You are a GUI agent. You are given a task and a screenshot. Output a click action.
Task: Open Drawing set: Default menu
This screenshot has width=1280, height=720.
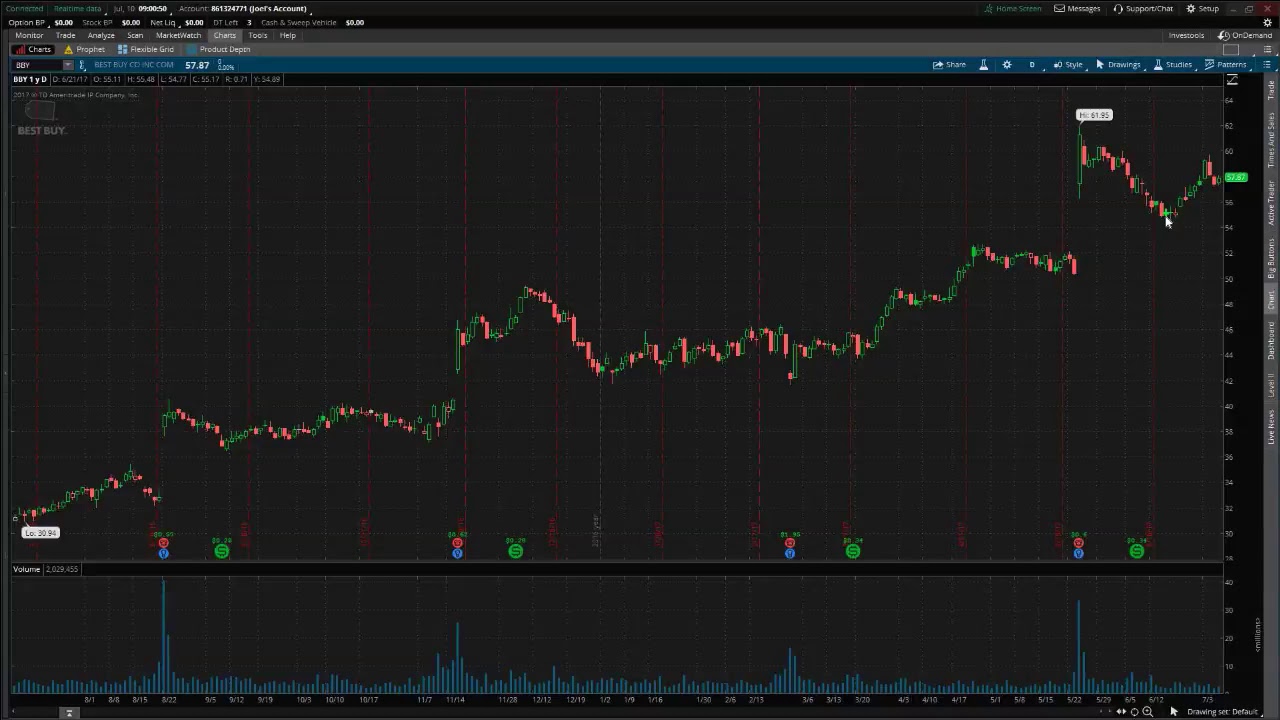point(1222,712)
